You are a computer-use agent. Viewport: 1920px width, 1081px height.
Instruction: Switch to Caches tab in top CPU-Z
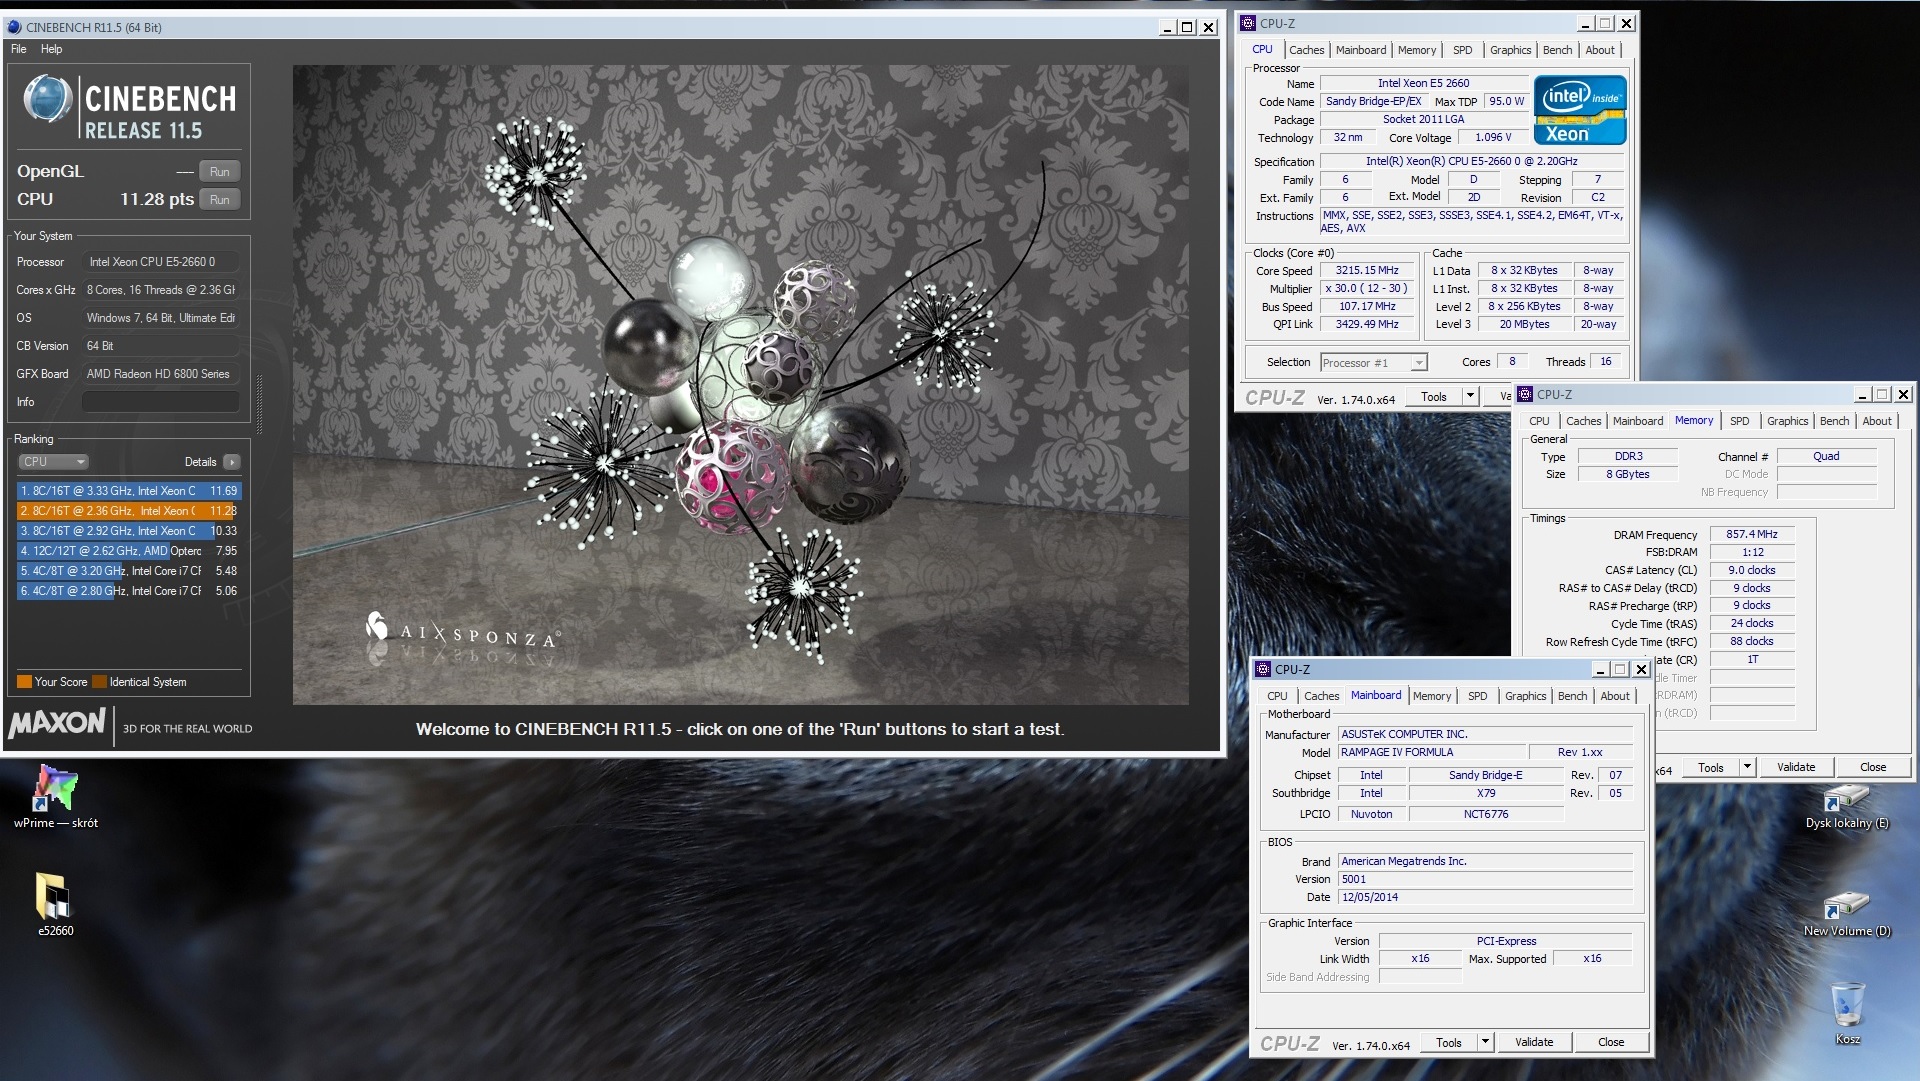pos(1306,50)
